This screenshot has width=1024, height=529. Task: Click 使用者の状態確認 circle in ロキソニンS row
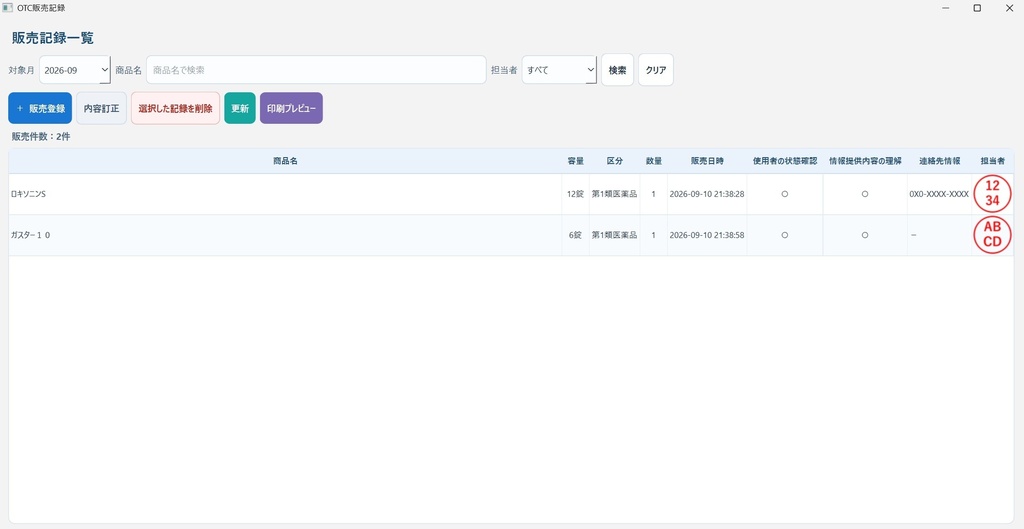tap(785, 194)
